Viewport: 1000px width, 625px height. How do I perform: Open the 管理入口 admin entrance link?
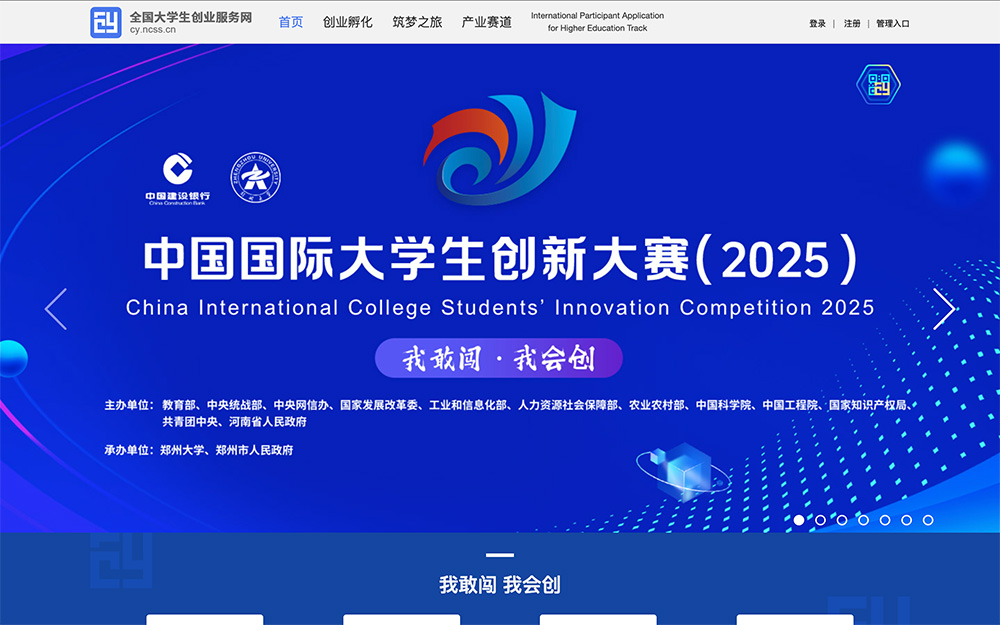click(893, 24)
